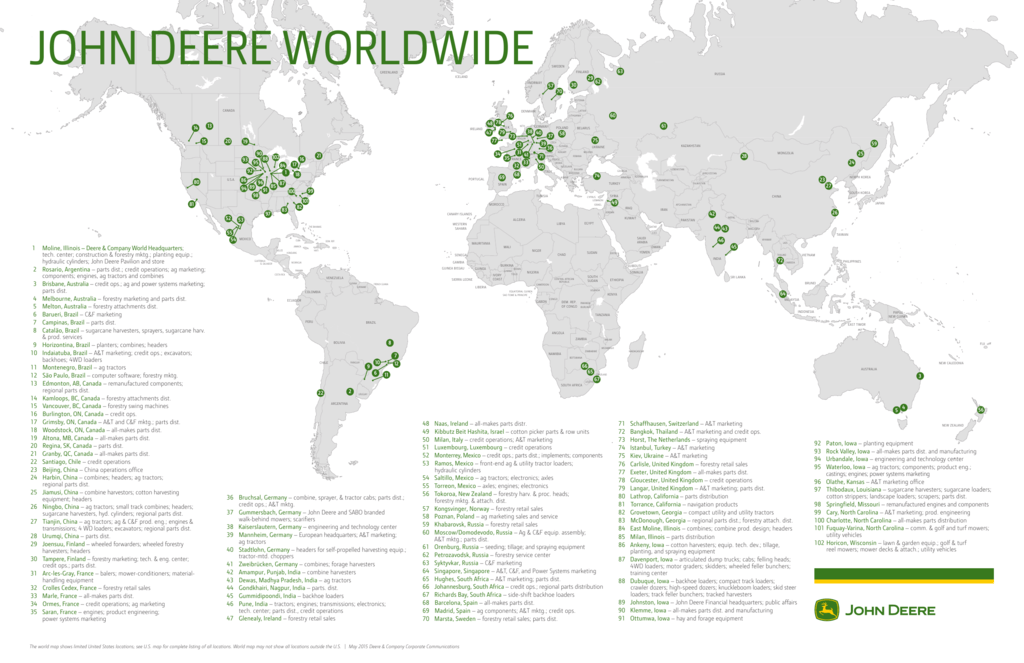This screenshot has width=1024, height=663.
Task: Click the Bangkok, Thailand legend entry
Action: (690, 431)
